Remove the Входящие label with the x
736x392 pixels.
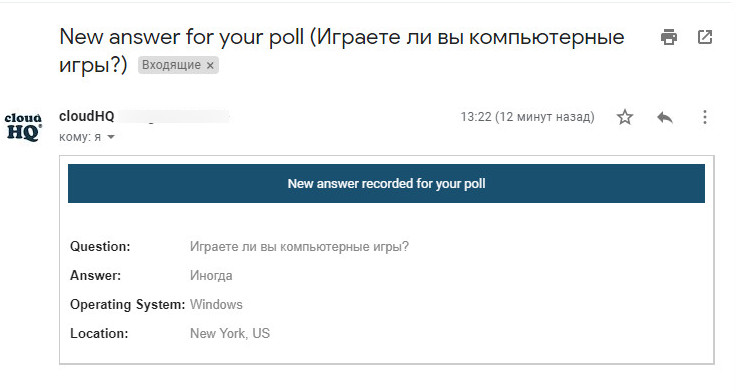coord(210,65)
